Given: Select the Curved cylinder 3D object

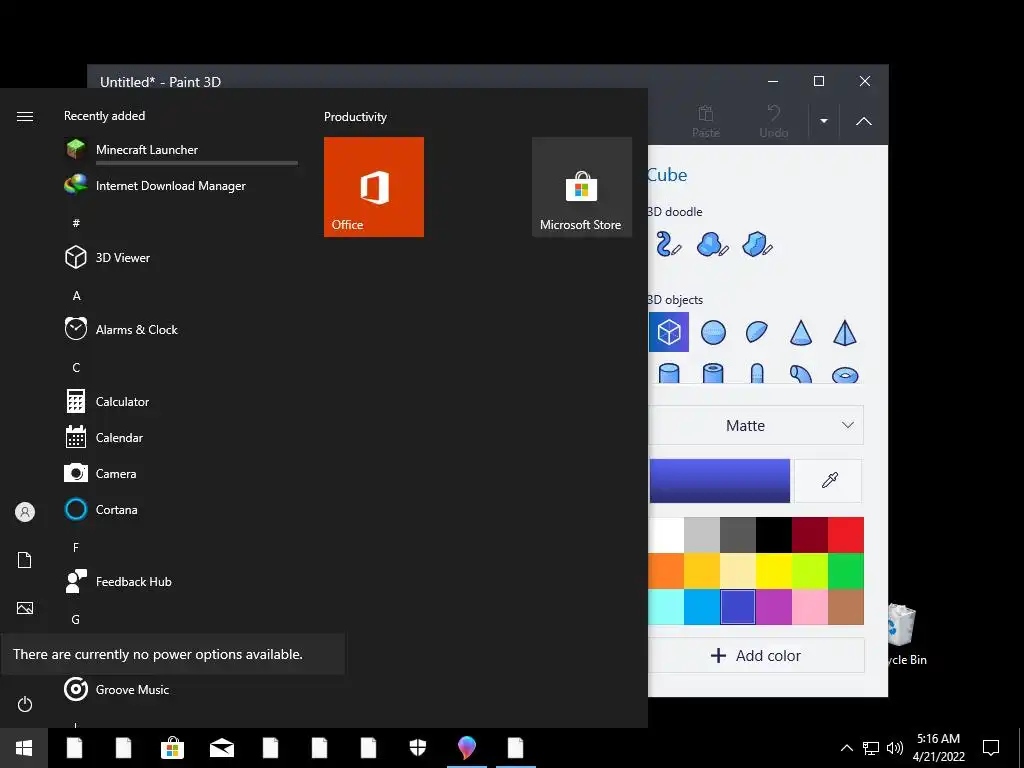Looking at the screenshot, I should coord(801,374).
